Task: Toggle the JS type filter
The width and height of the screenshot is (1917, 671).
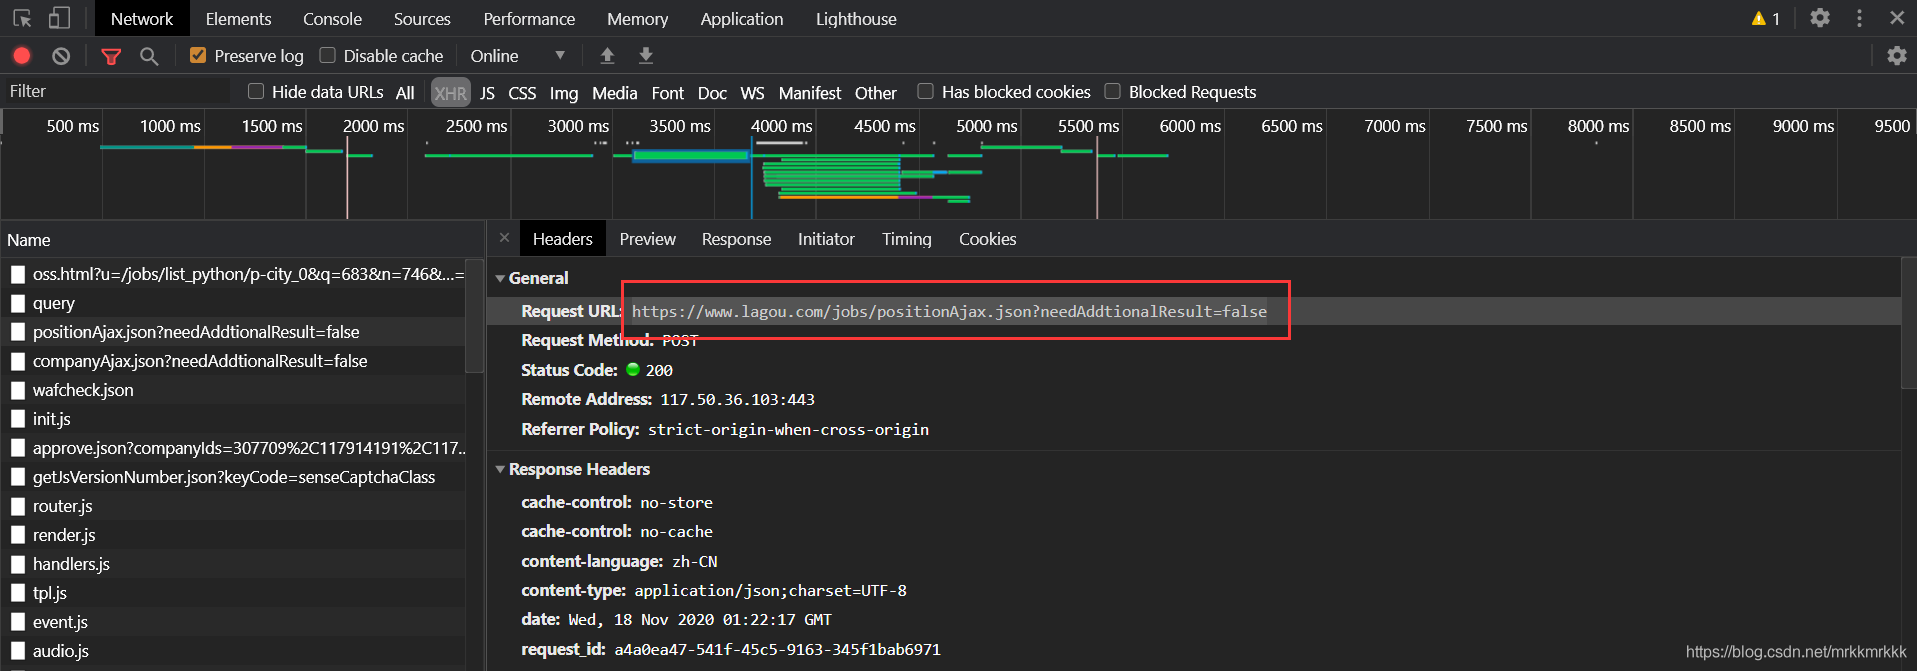Action: [x=487, y=93]
